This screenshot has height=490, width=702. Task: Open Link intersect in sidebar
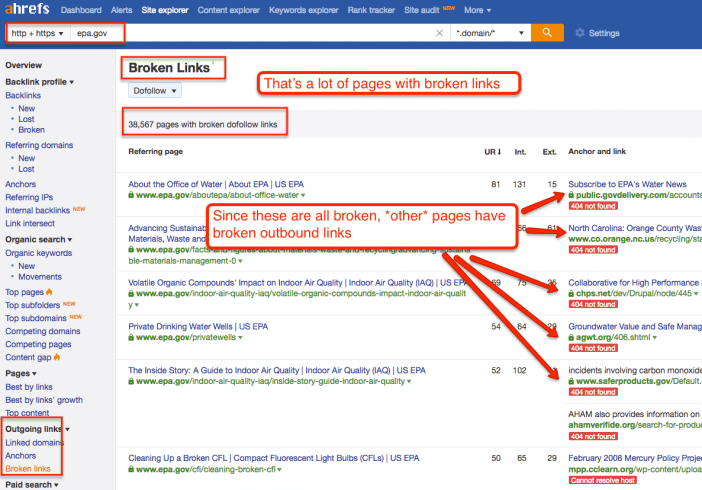30,224
